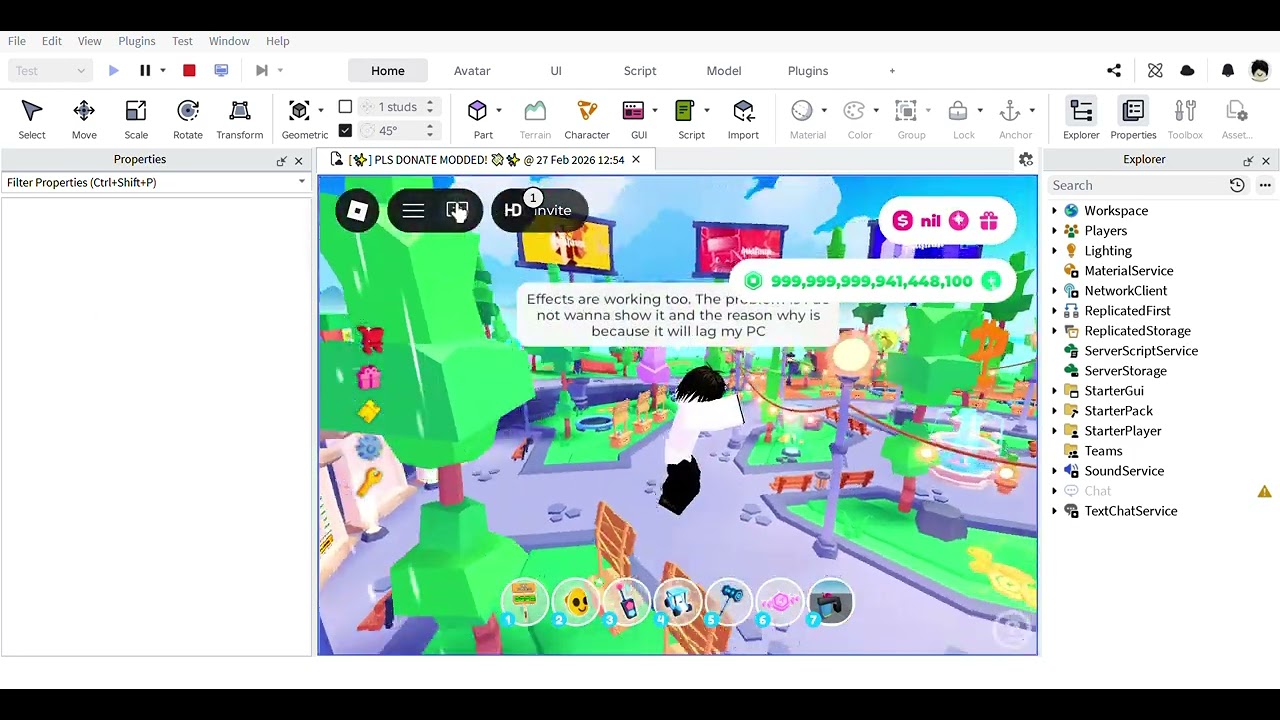Close the PLS DONATE MODDED tab
The image size is (1280, 720).
635,160
